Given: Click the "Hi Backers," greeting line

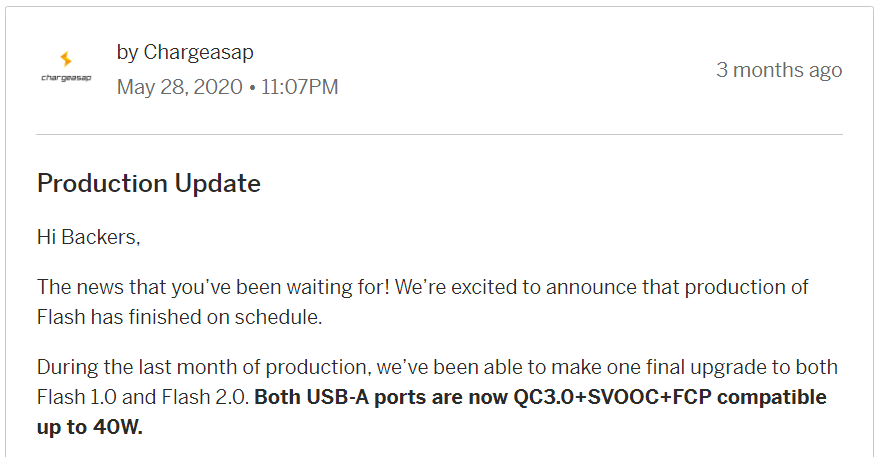Looking at the screenshot, I should (x=88, y=237).
